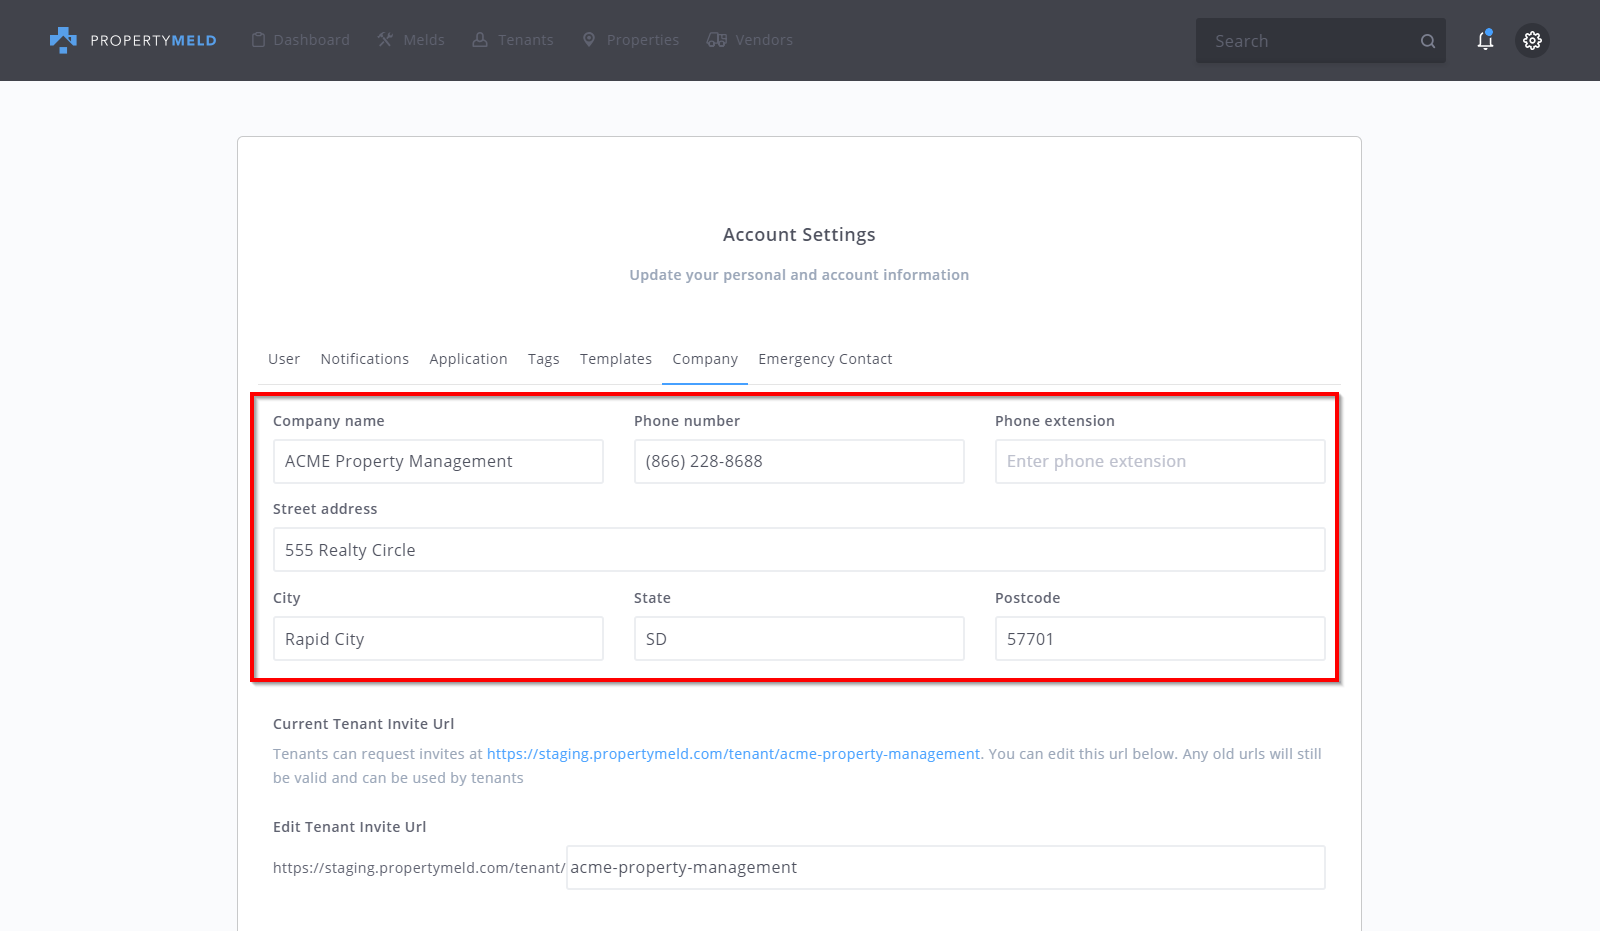
Task: Go to Dashboard in navigation
Action: 311,40
